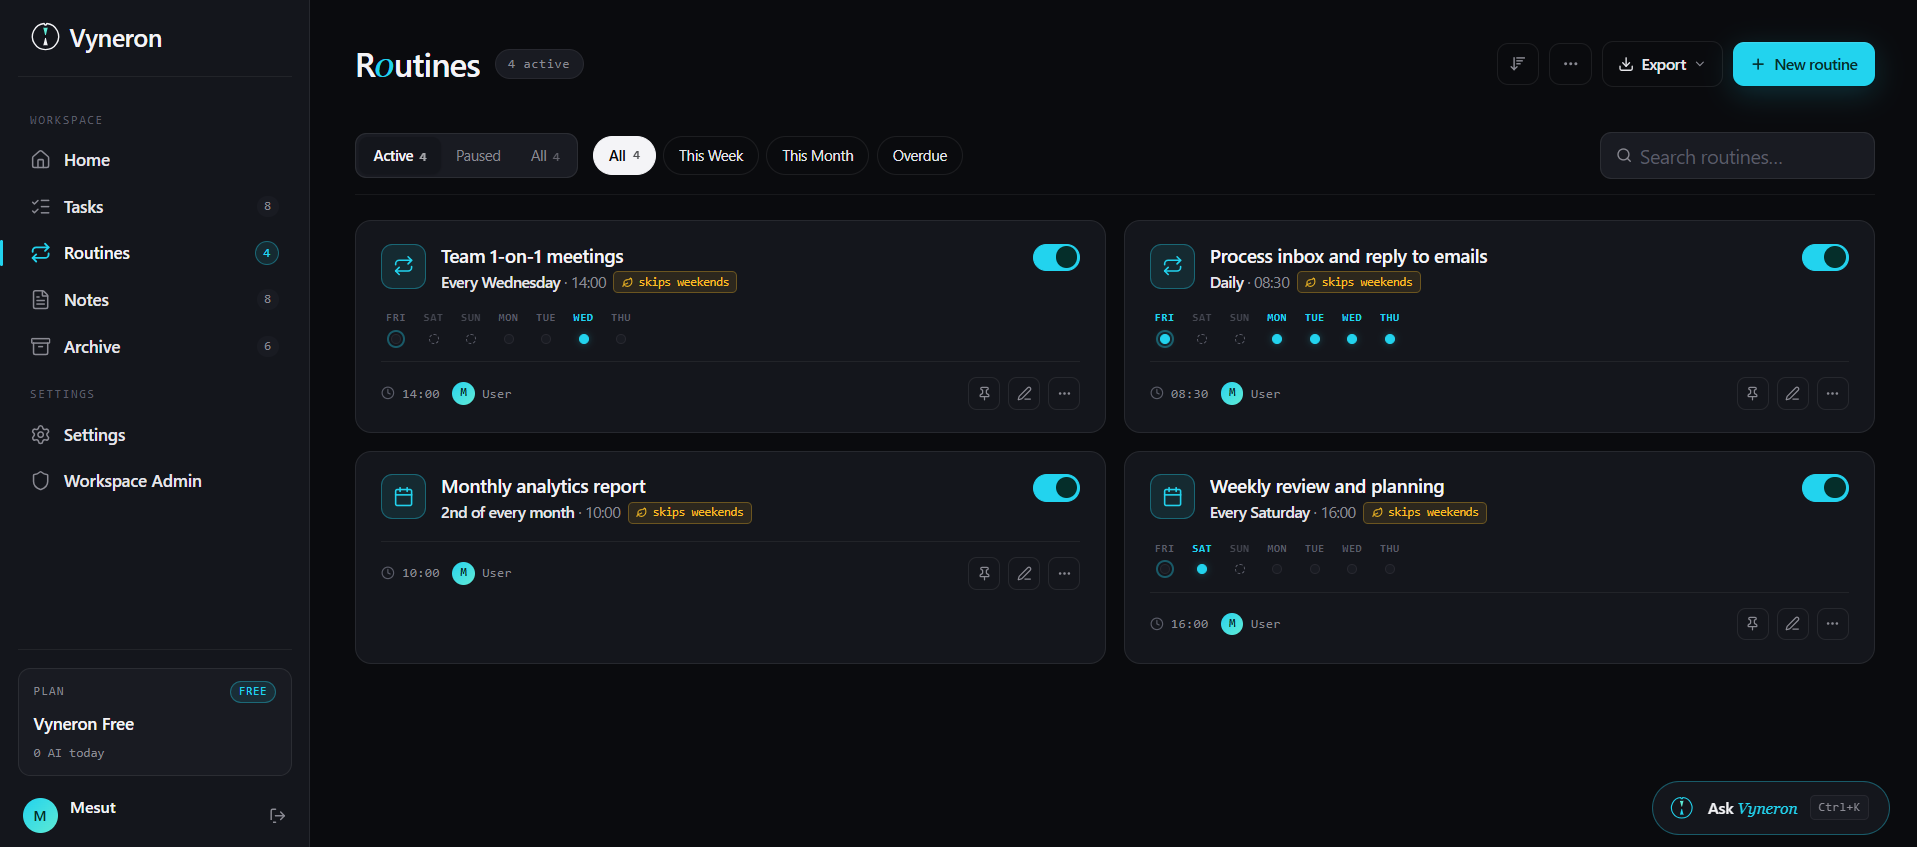Click the repeat icon on Process inbox card
This screenshot has width=1917, height=847.
point(1172,266)
